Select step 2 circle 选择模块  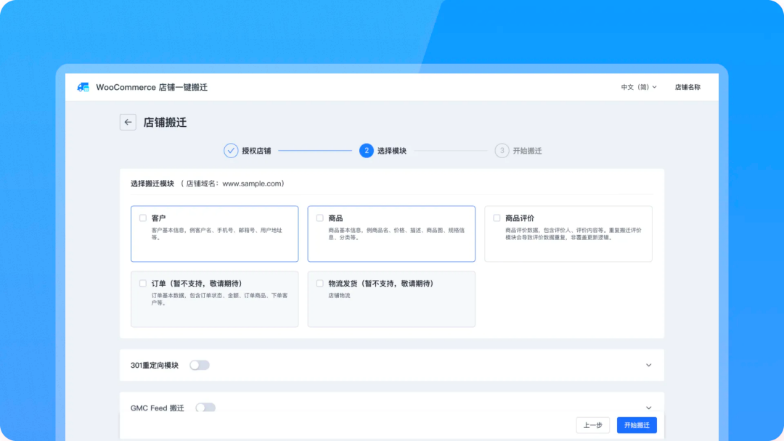pos(366,150)
